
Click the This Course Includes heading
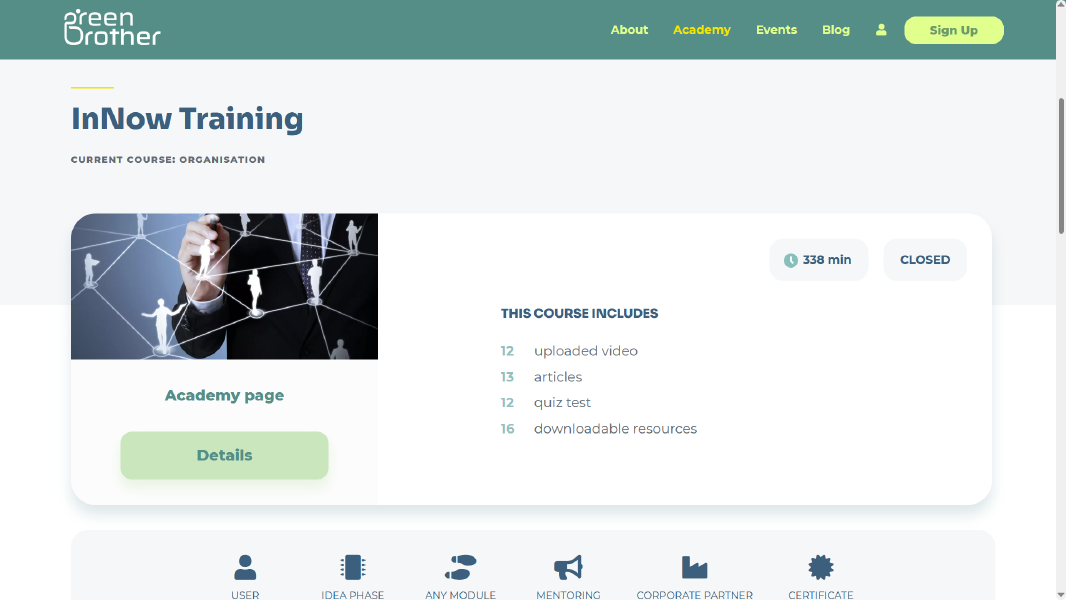pyautogui.click(x=579, y=314)
